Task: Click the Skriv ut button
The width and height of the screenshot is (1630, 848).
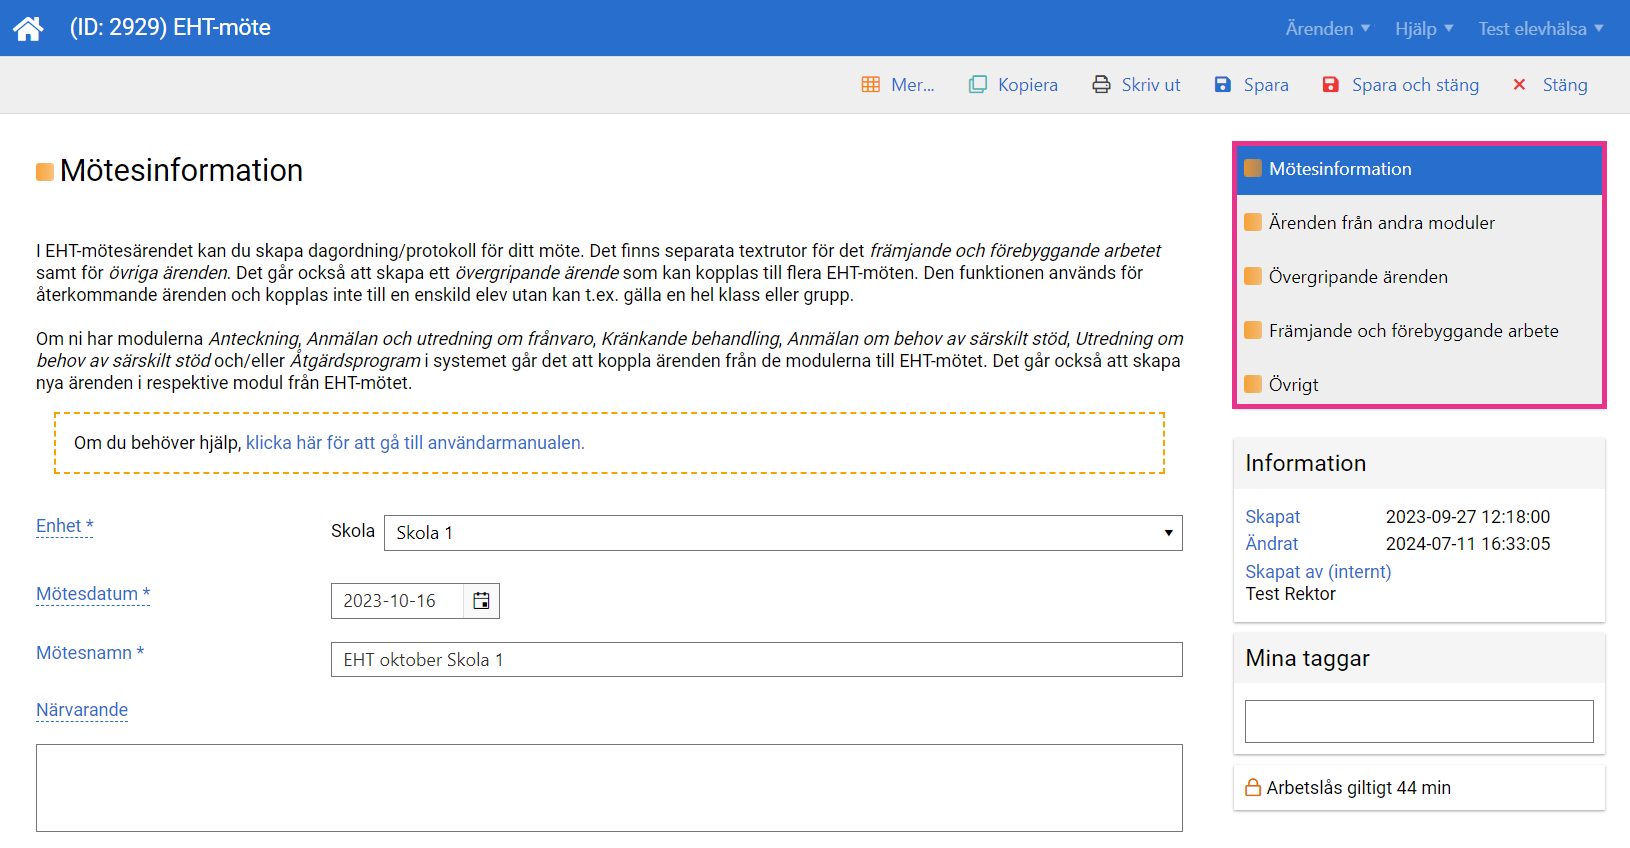Action: pos(1136,85)
